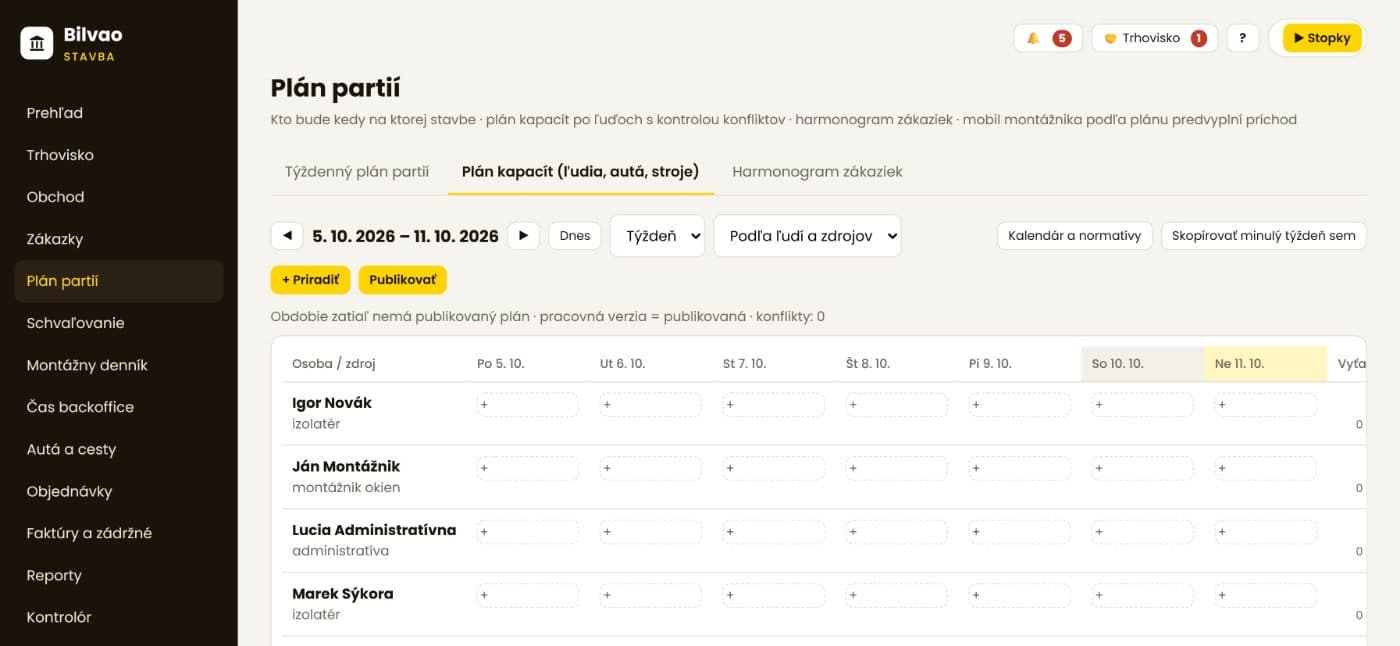This screenshot has height=646, width=1400.
Task: Click the Dnes button
Action: coord(575,236)
